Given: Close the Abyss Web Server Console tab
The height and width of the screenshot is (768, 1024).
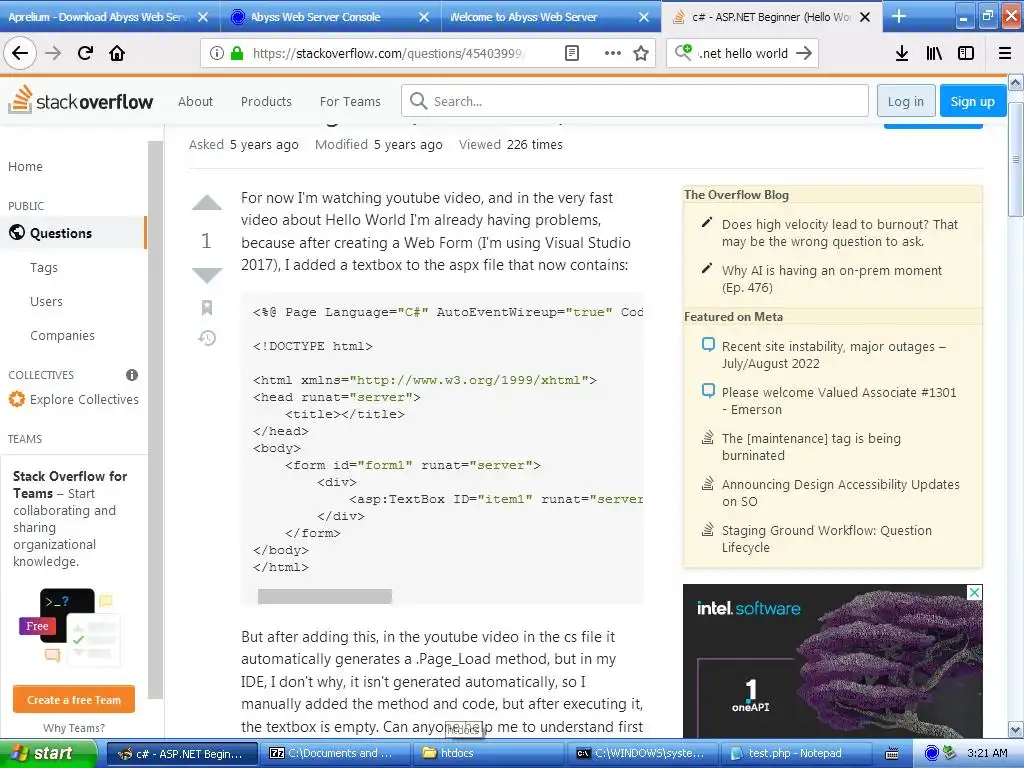Looking at the screenshot, I should 424,17.
